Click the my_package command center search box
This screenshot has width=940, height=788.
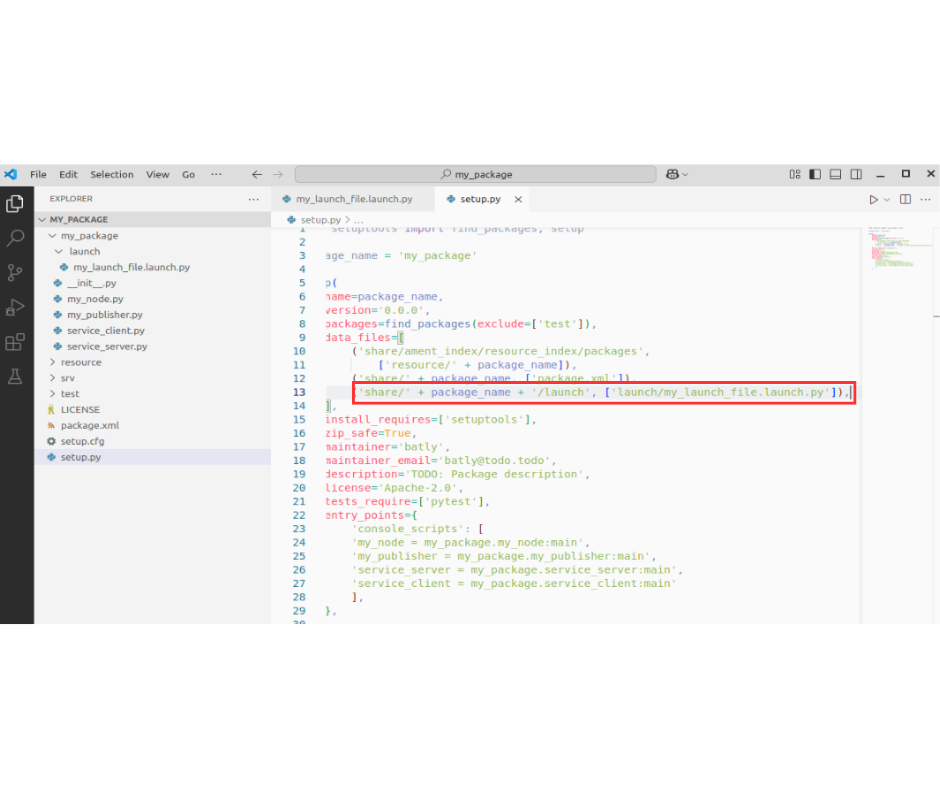point(476,174)
